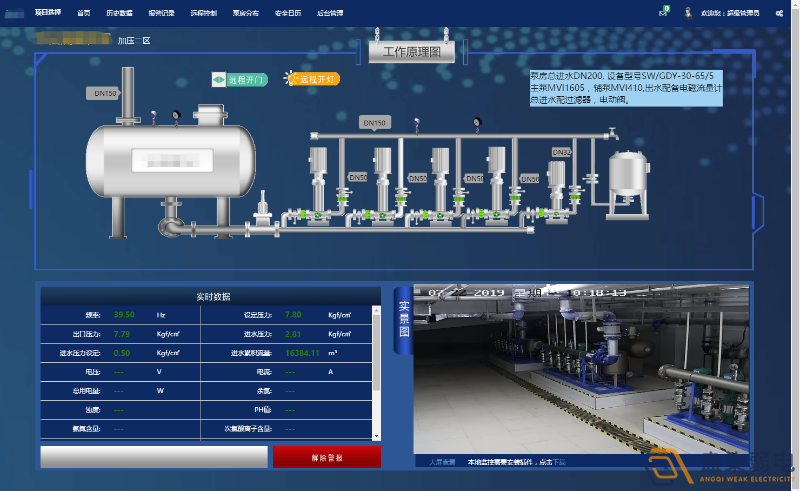Click the message notification icon in header
Screen dimensions: 800x491
(x=664, y=12)
